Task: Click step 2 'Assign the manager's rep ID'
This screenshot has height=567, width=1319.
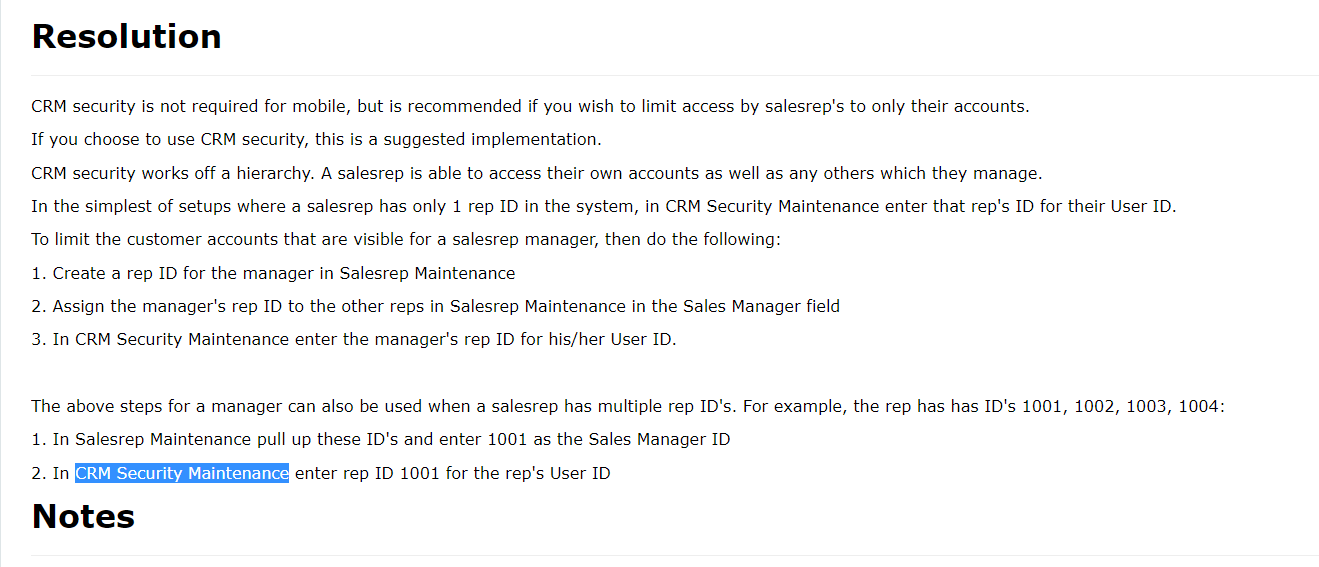Action: [x=436, y=306]
